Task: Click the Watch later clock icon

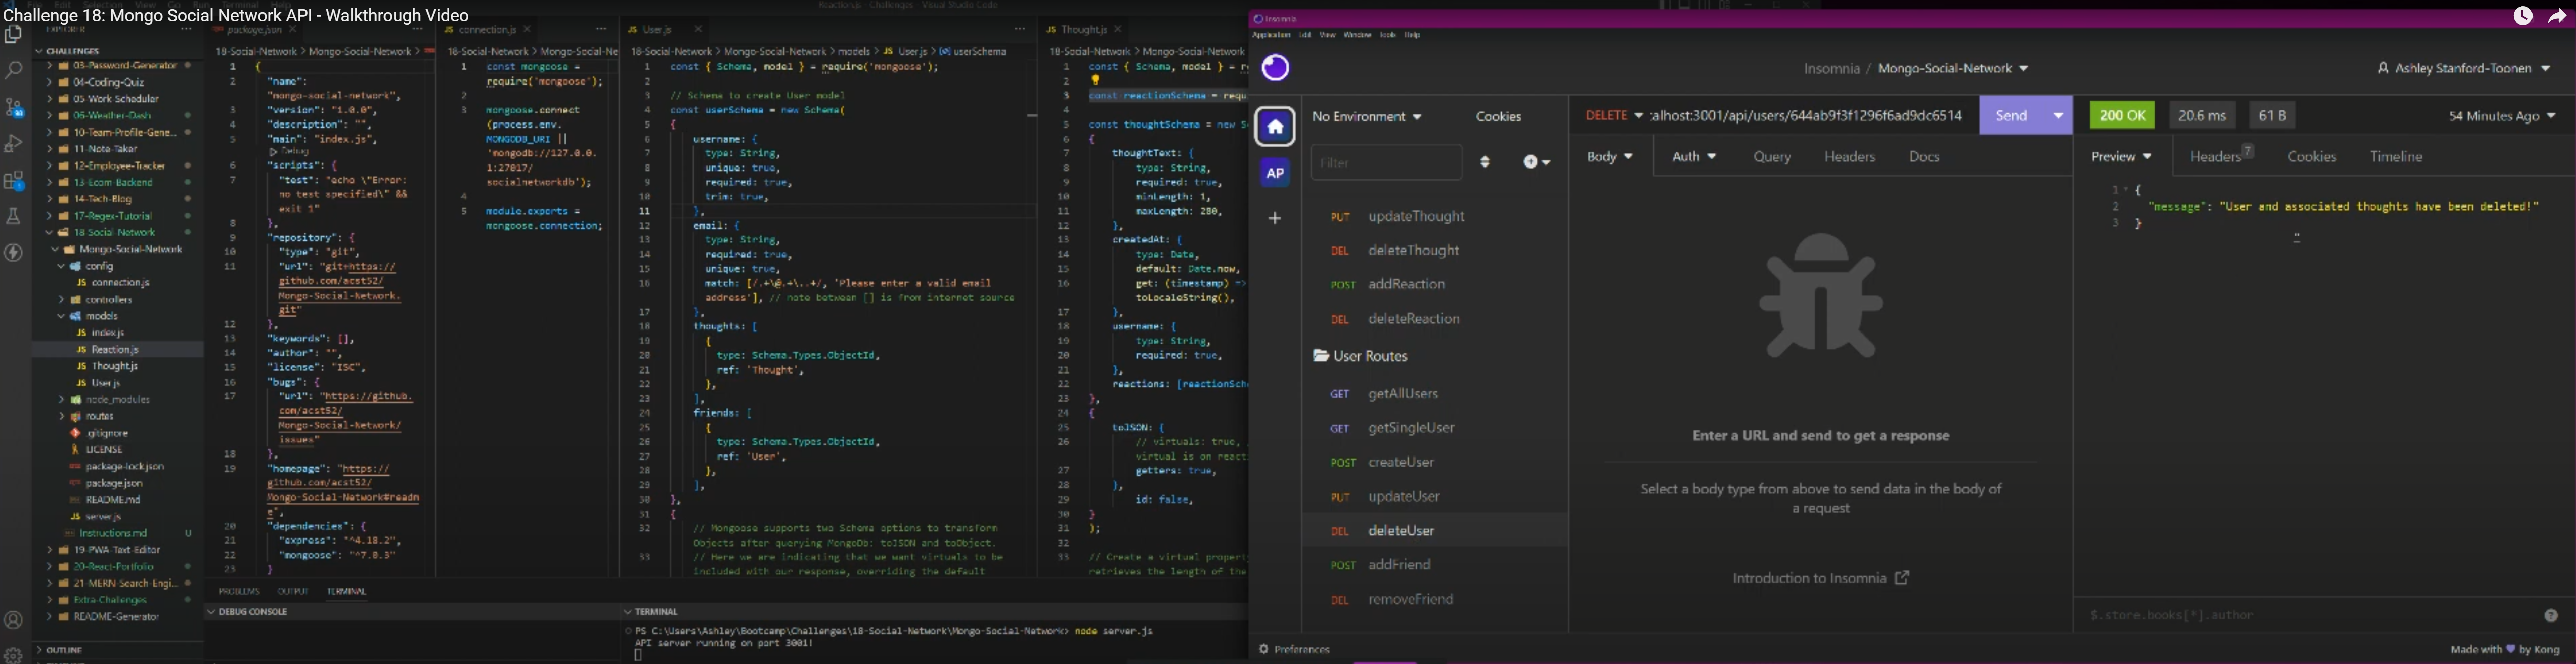Action: (x=2523, y=16)
